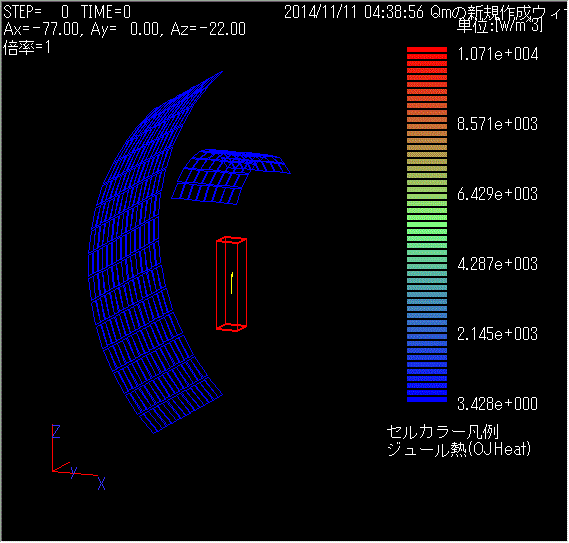
Task: Click the 4.287e+003 legend value
Action: (498, 264)
